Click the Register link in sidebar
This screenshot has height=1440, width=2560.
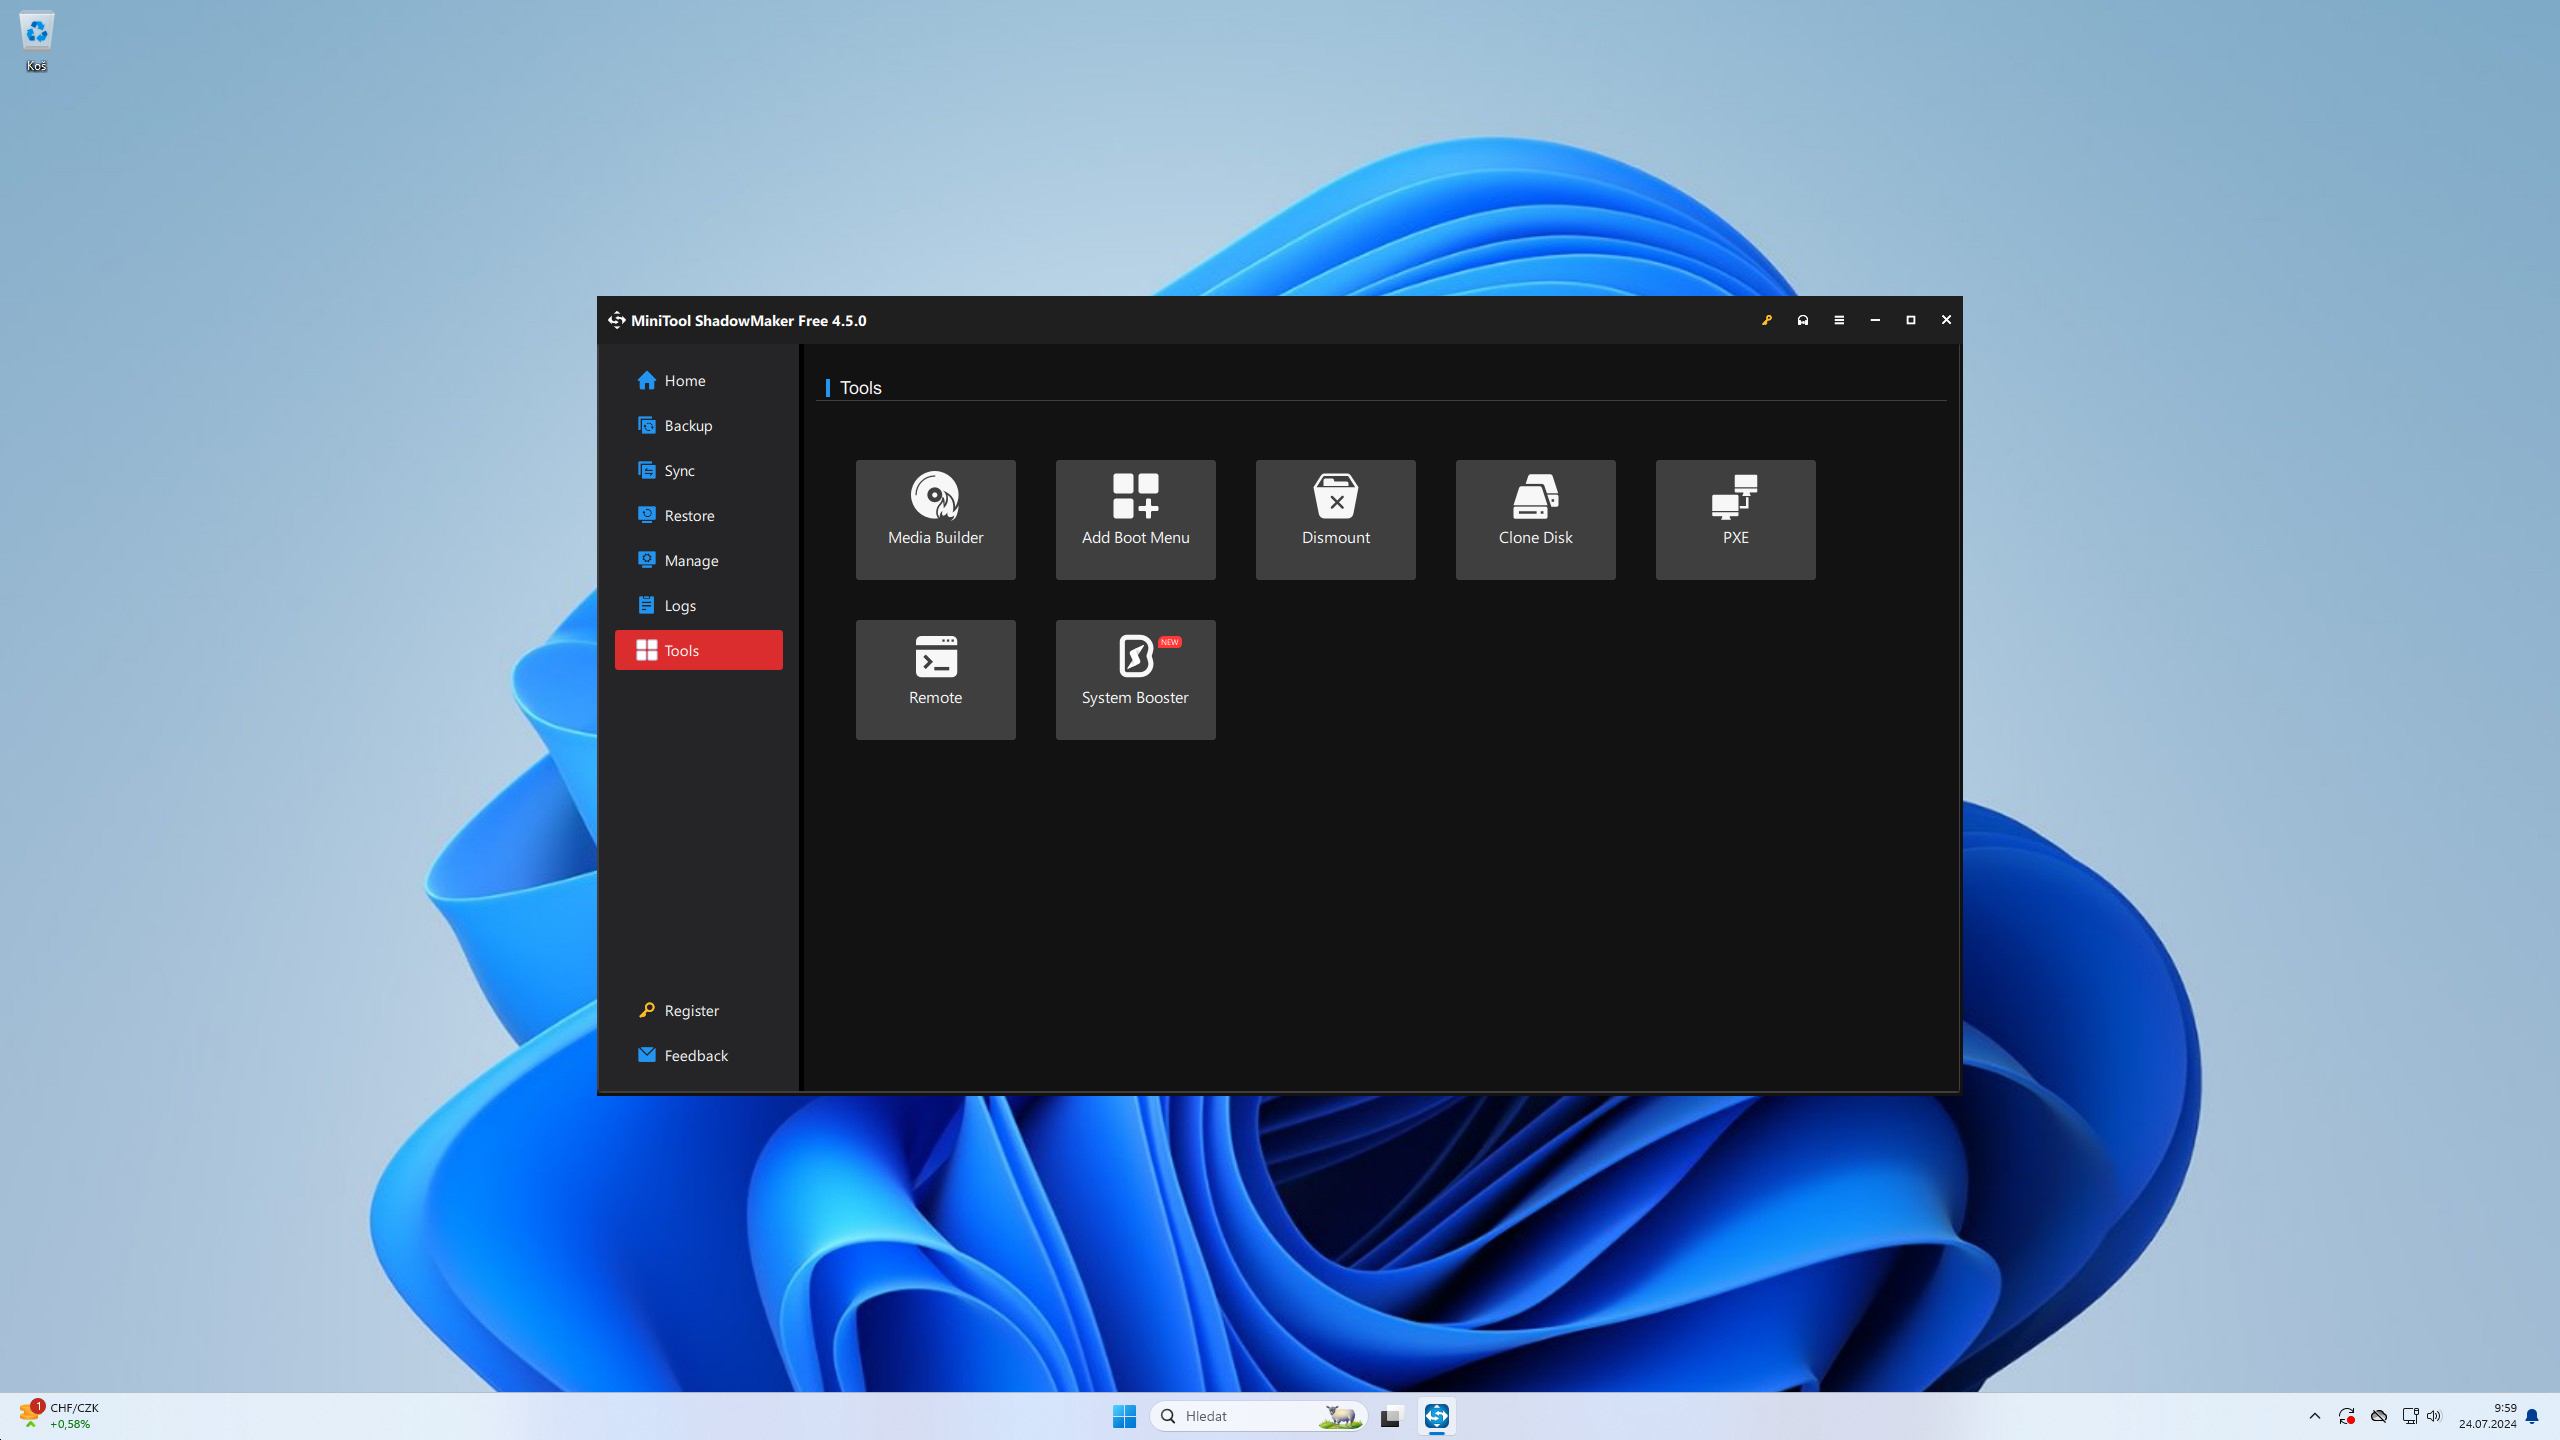690,1010
